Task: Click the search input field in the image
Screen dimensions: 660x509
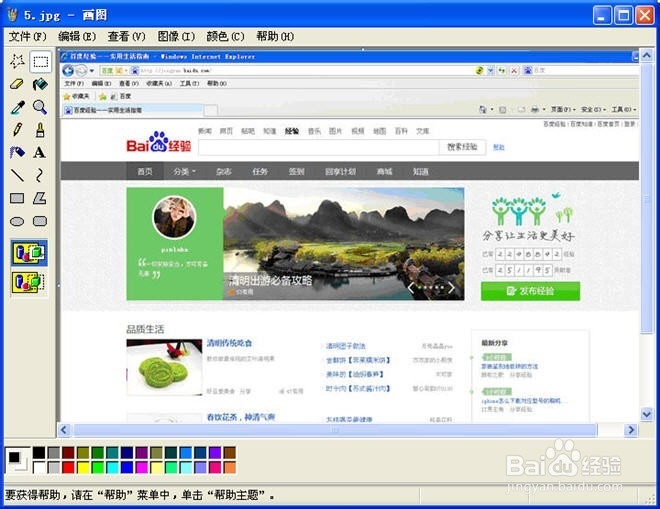Action: 319,147
